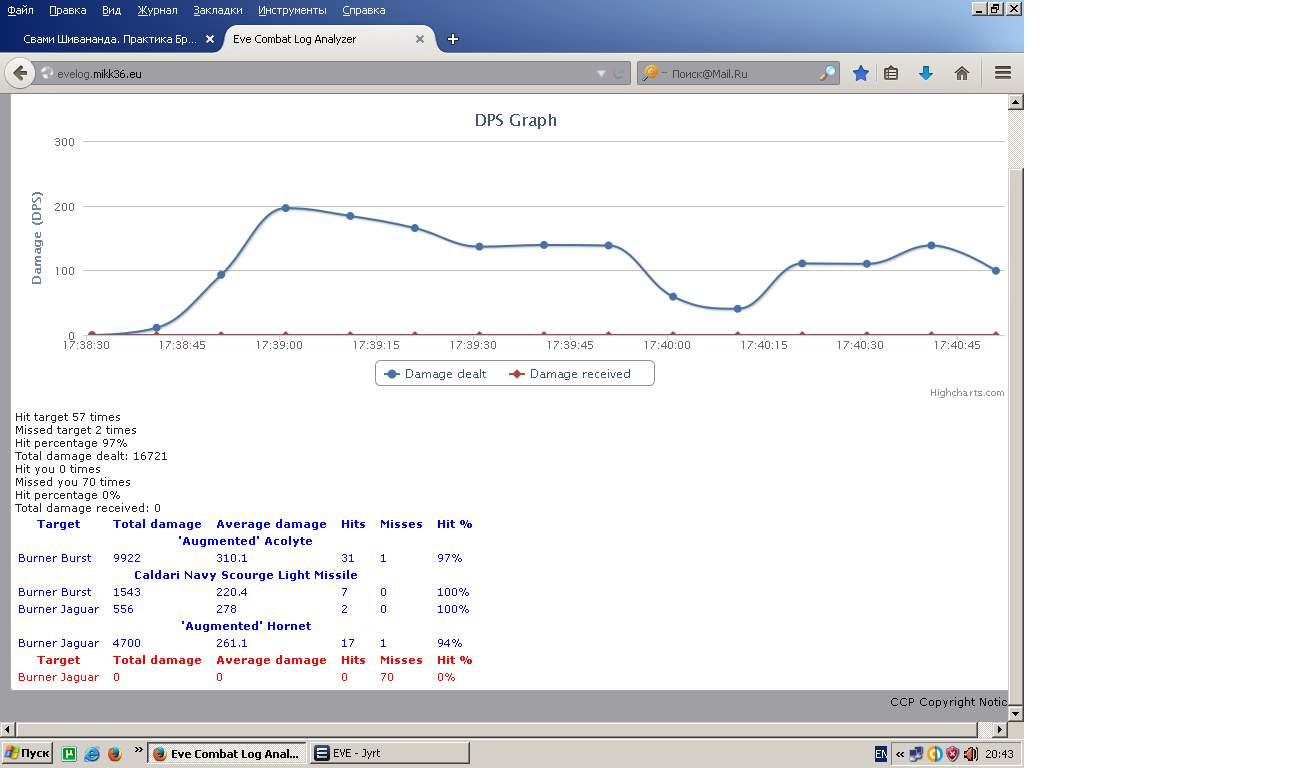Click the Caldari Navy Scourge Light Missile heading
This screenshot has width=1300, height=768.
pyautogui.click(x=245, y=575)
